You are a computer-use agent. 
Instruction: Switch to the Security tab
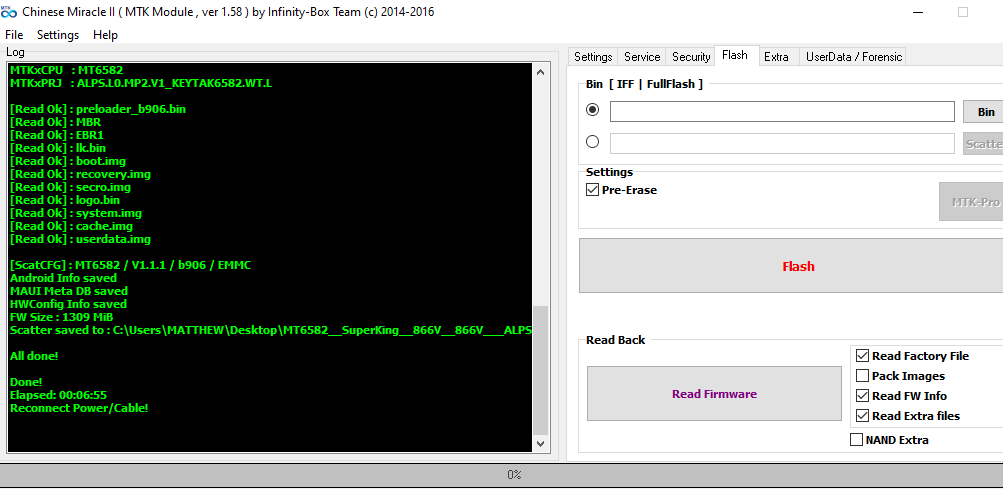click(691, 56)
